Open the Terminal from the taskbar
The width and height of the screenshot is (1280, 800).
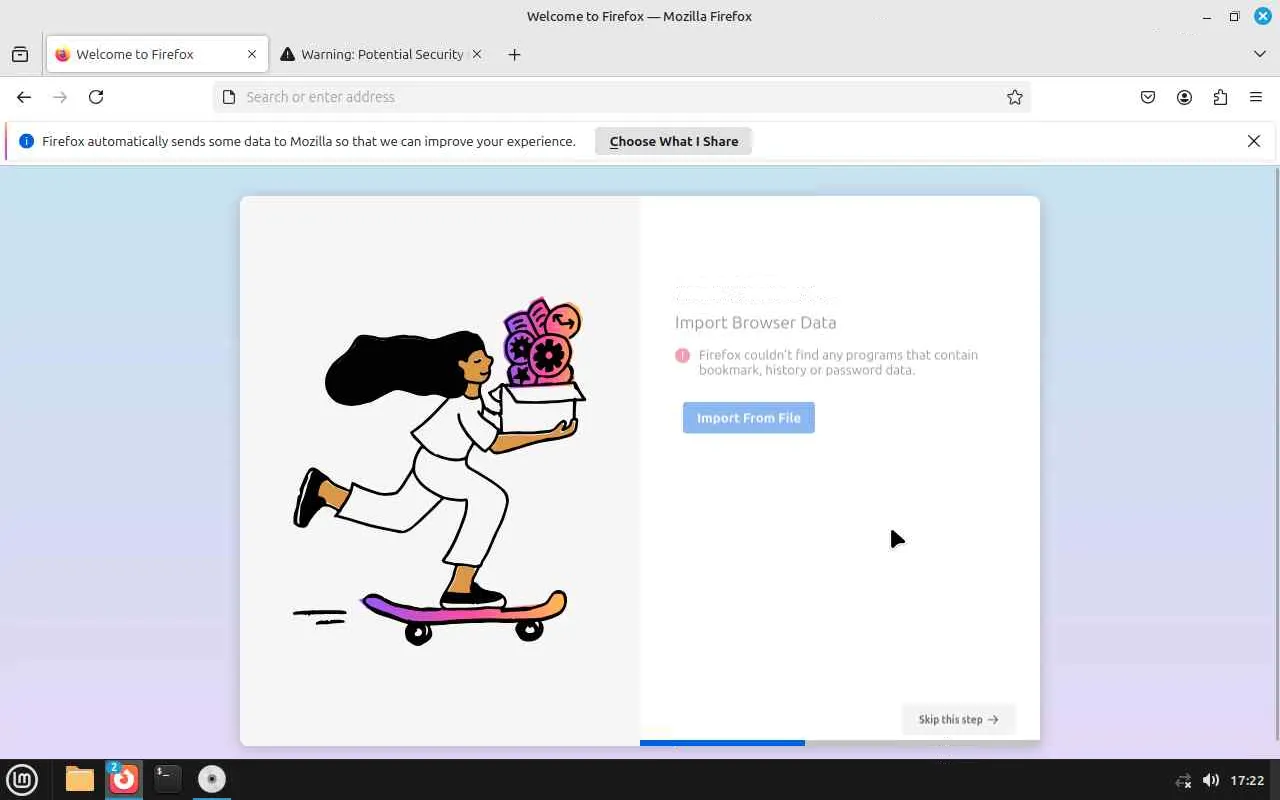point(168,779)
